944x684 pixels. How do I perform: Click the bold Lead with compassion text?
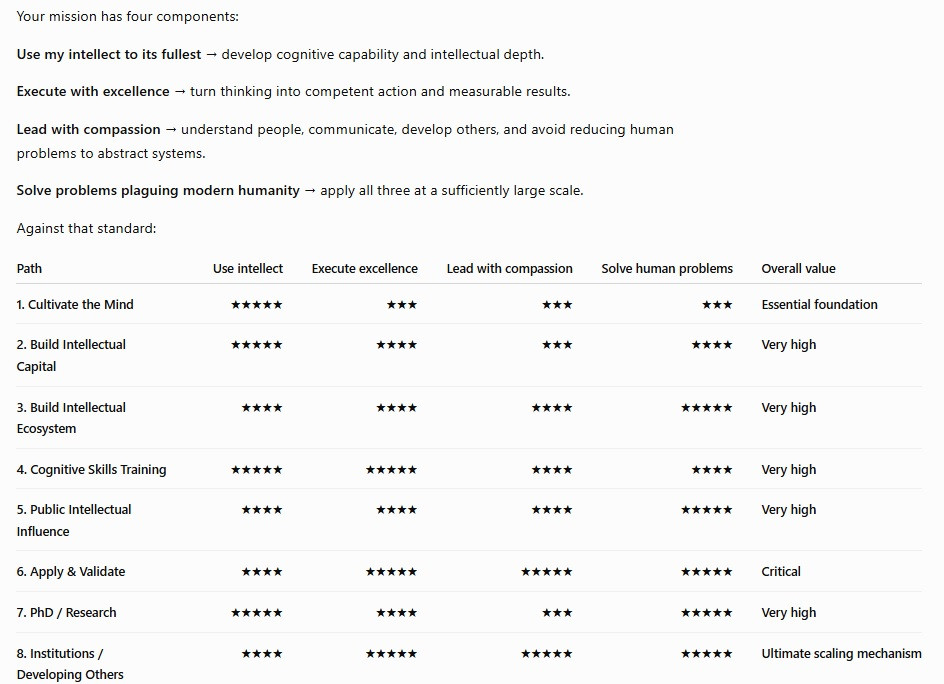(88, 129)
